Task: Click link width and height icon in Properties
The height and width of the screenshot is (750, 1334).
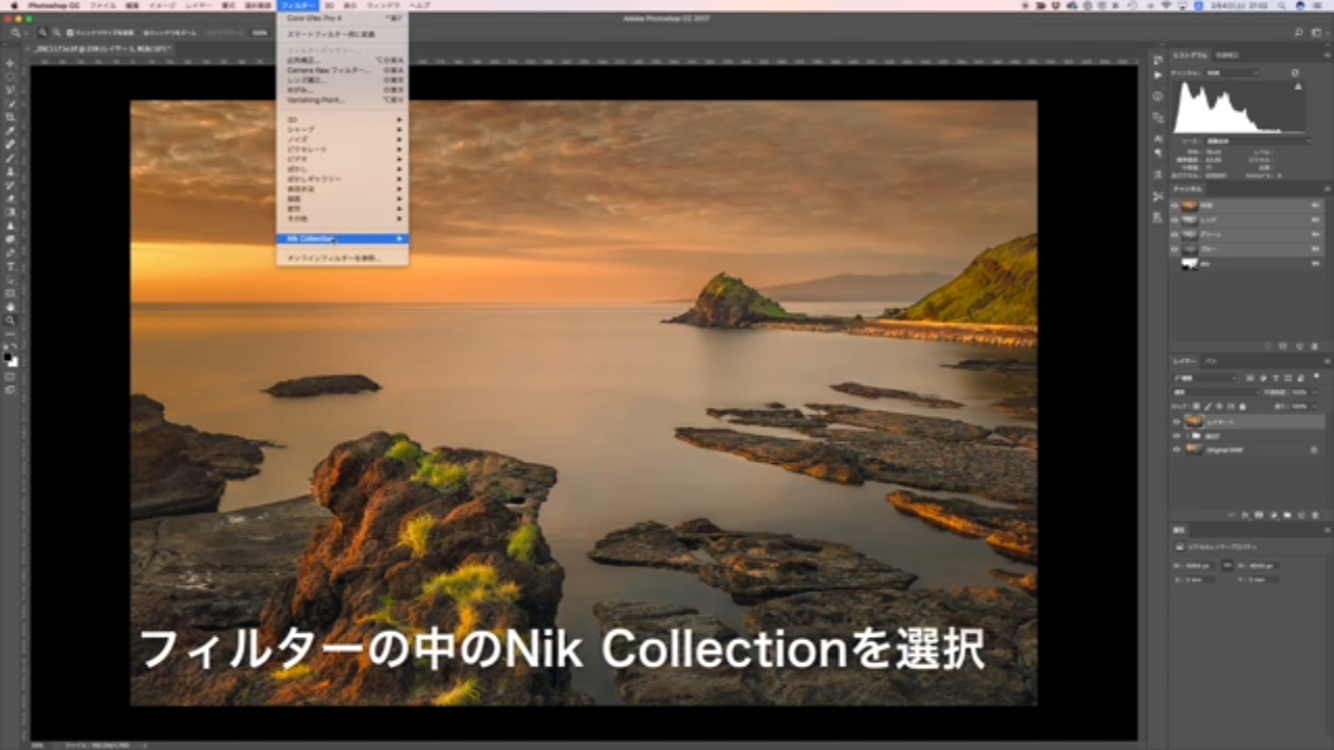Action: pos(1227,566)
